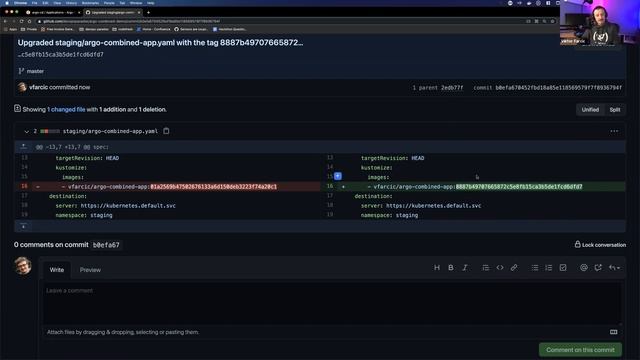
Task: Insert code formatting in comment
Action: (x=500, y=268)
